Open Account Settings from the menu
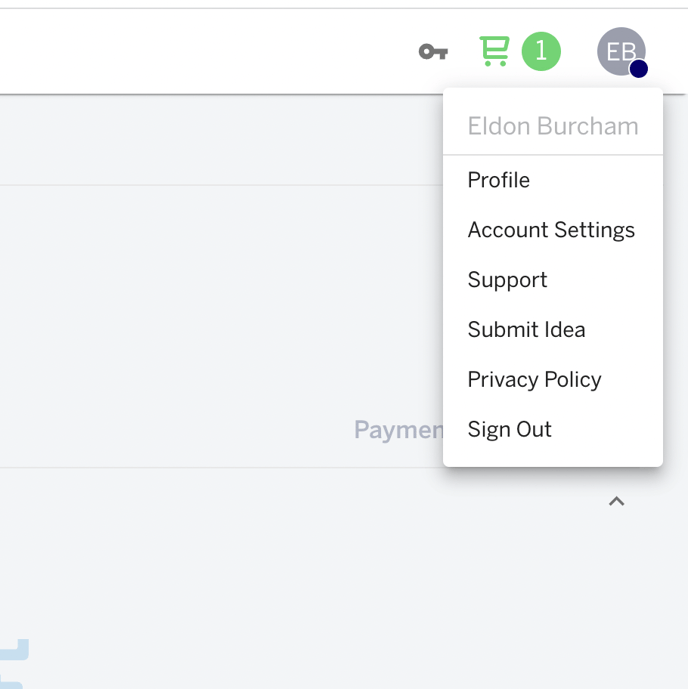Screen dimensions: 688x689 pos(553,230)
